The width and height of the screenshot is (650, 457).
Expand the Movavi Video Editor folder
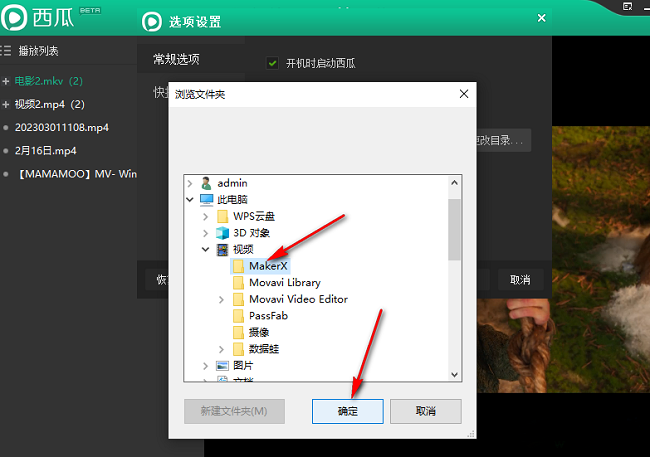221,299
